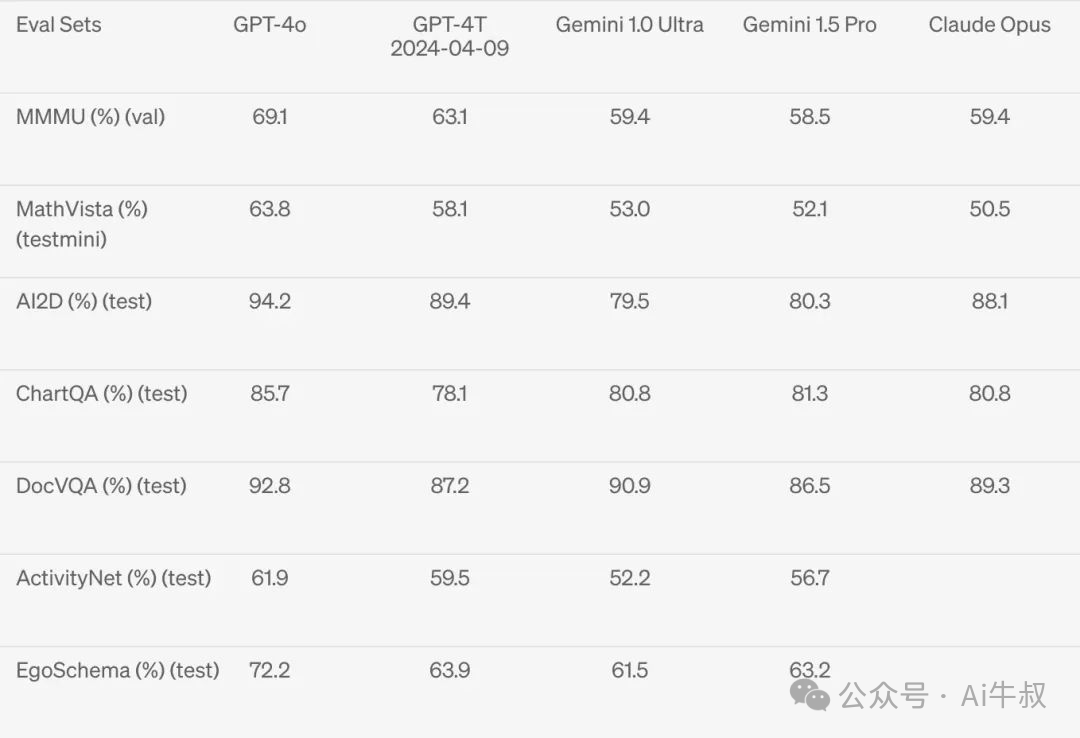1080x738 pixels.
Task: Select the MathVista (%) (testmini) row label
Action: (x=82, y=224)
